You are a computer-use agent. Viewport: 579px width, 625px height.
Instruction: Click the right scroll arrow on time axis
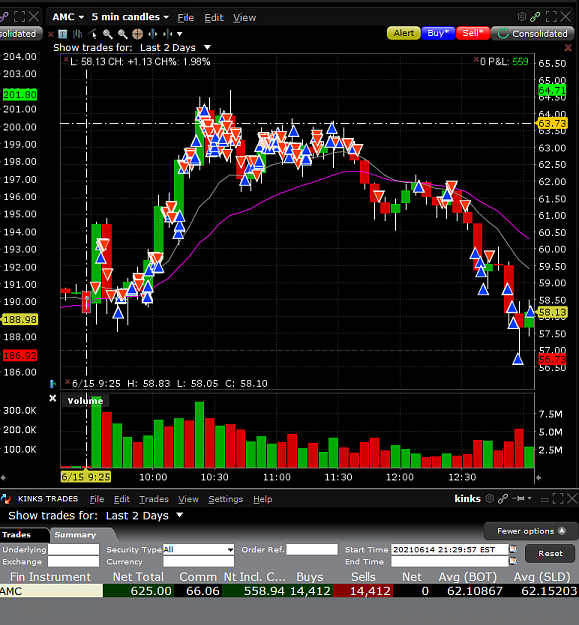[538, 477]
